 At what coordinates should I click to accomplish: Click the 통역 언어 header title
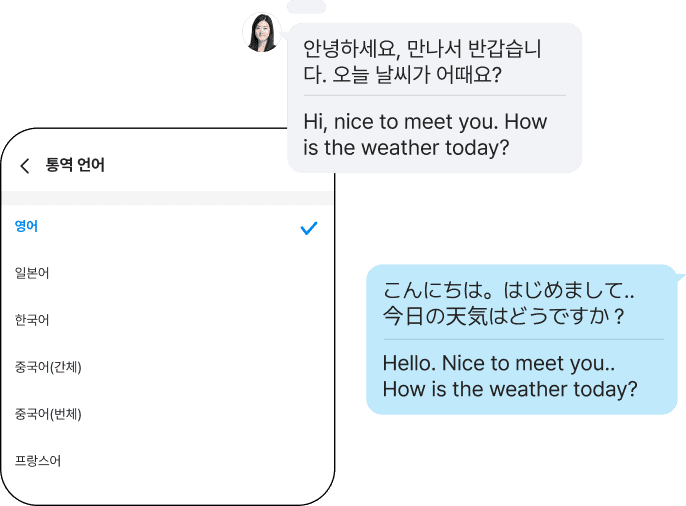click(75, 166)
